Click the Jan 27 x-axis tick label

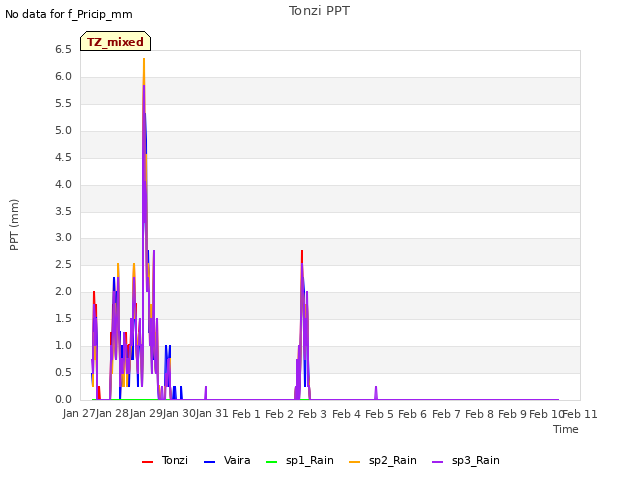[79, 414]
